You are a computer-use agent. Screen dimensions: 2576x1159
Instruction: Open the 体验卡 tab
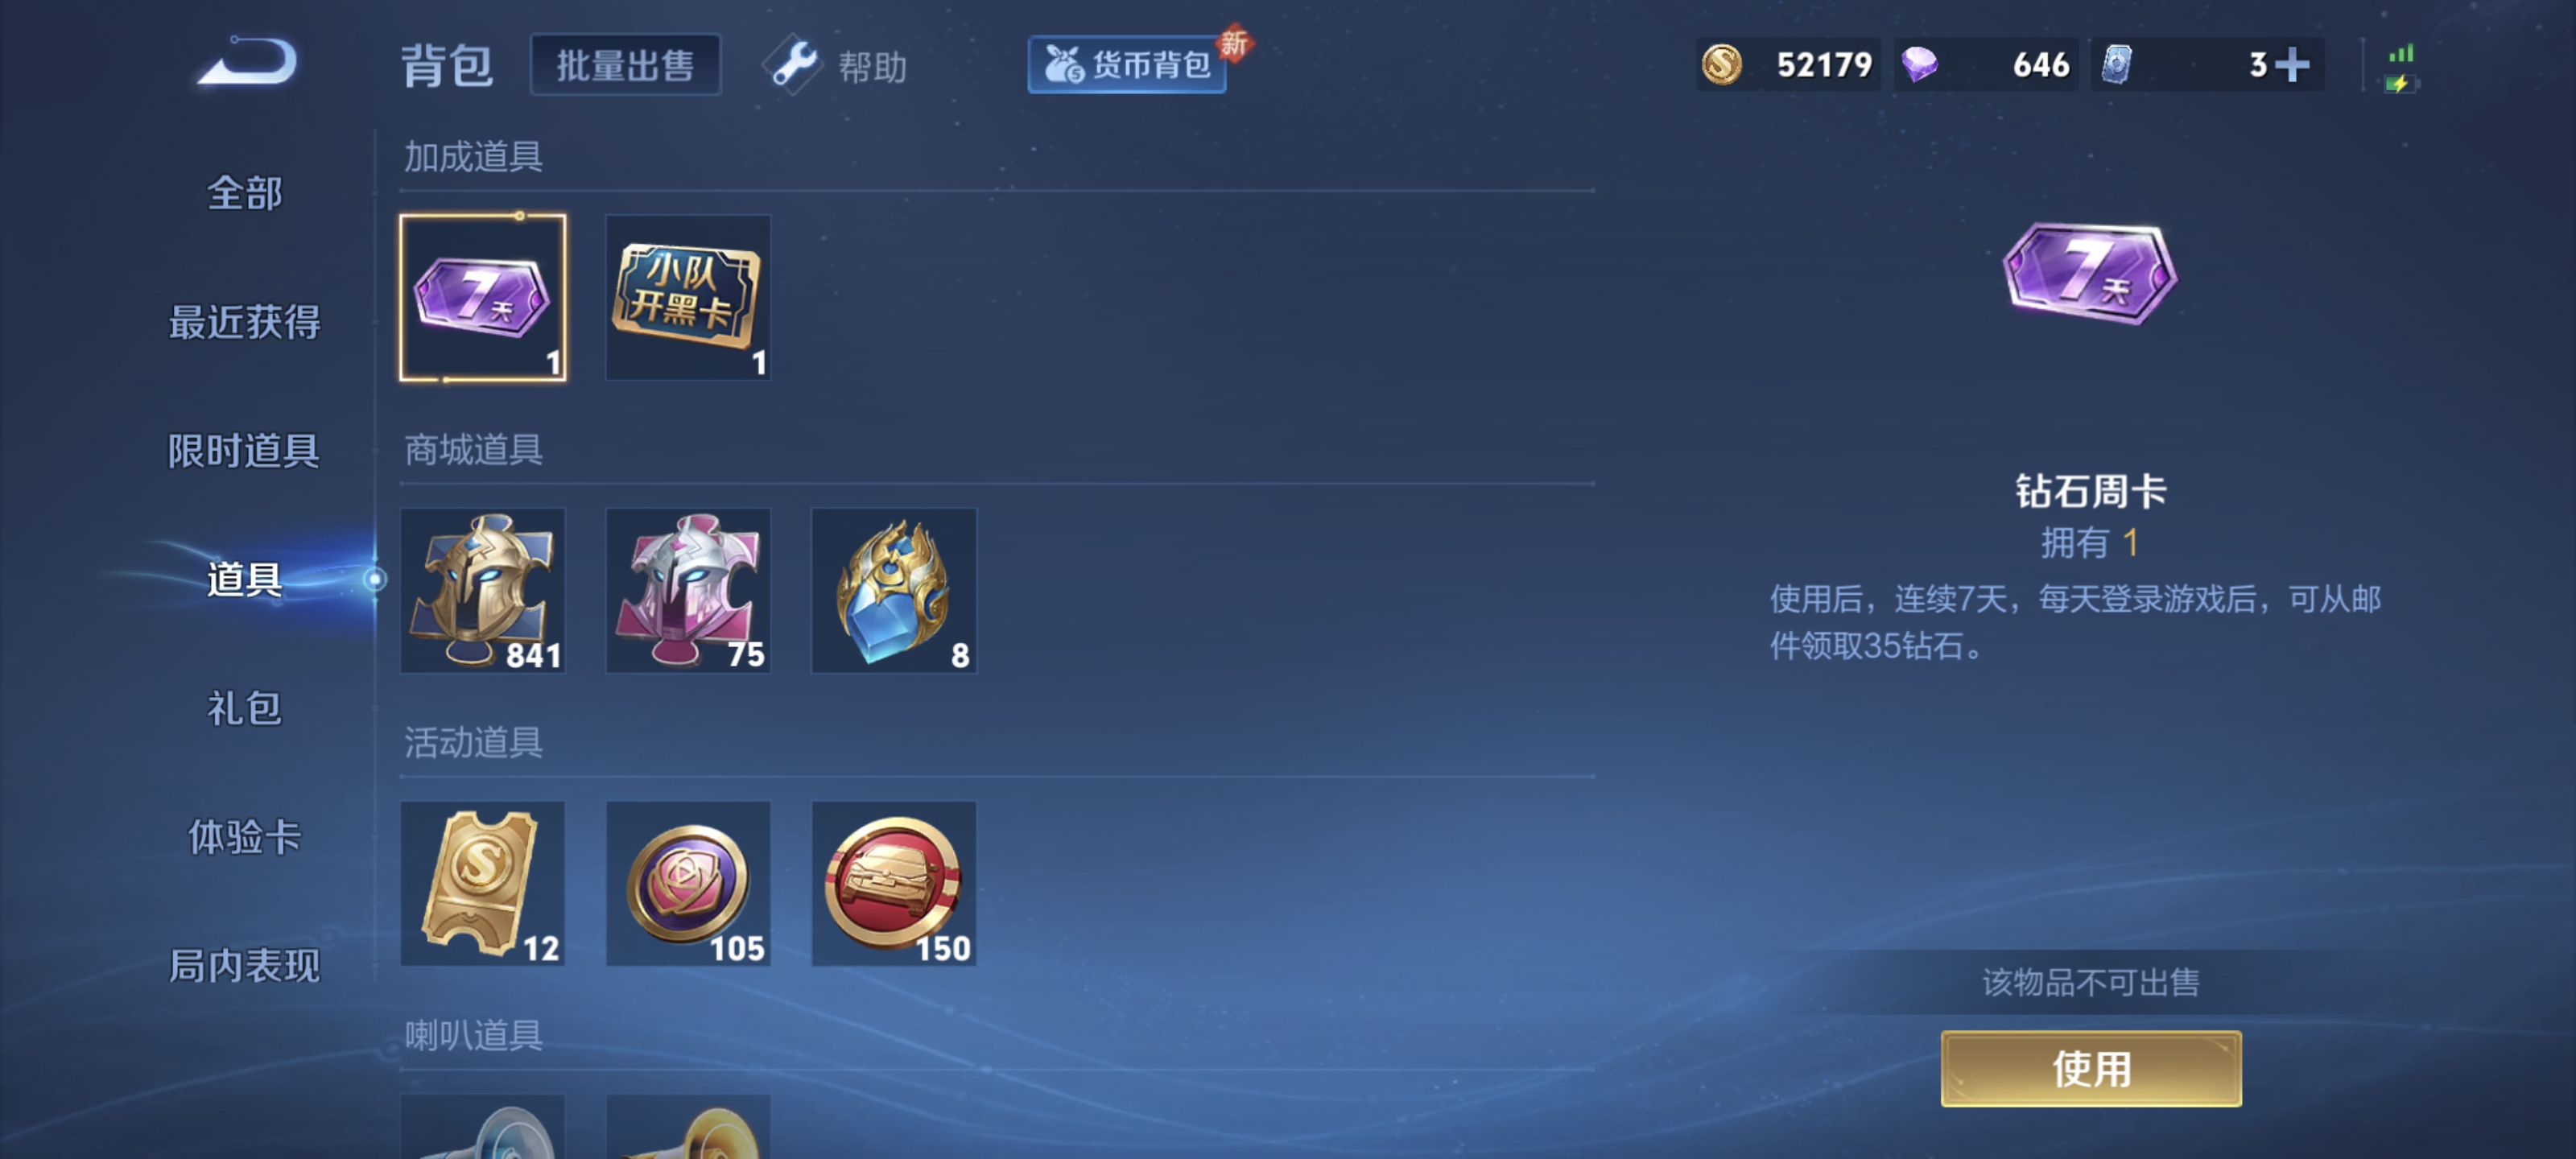click(x=244, y=837)
